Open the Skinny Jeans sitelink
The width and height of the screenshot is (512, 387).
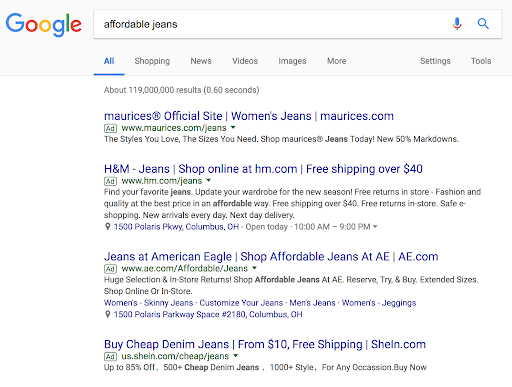[x=168, y=303]
